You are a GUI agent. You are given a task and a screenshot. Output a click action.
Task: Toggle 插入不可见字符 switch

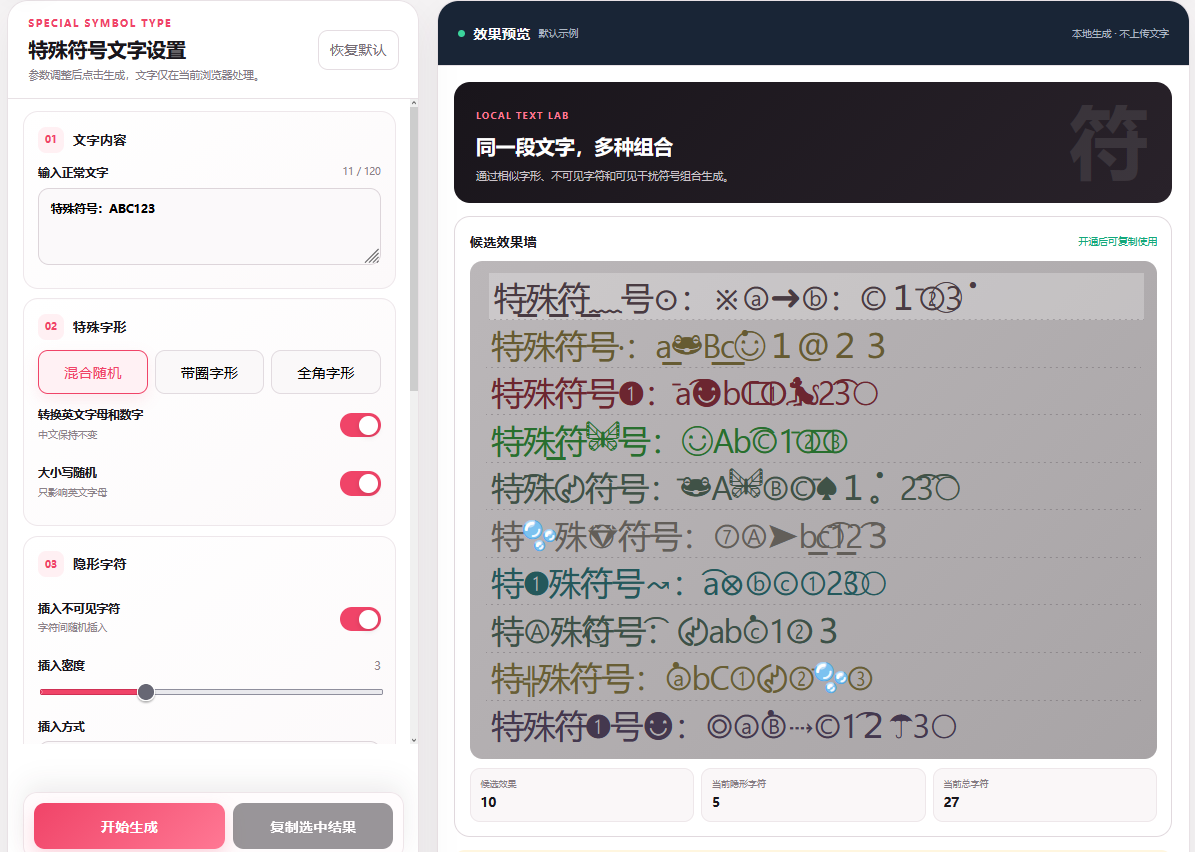pos(360,619)
